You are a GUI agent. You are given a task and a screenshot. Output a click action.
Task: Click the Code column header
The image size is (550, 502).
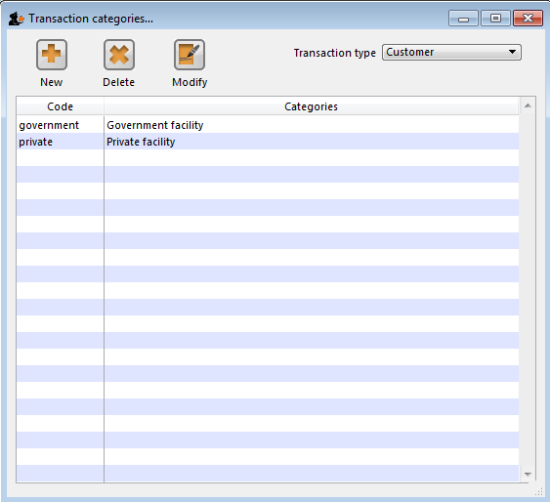pyautogui.click(x=60, y=106)
